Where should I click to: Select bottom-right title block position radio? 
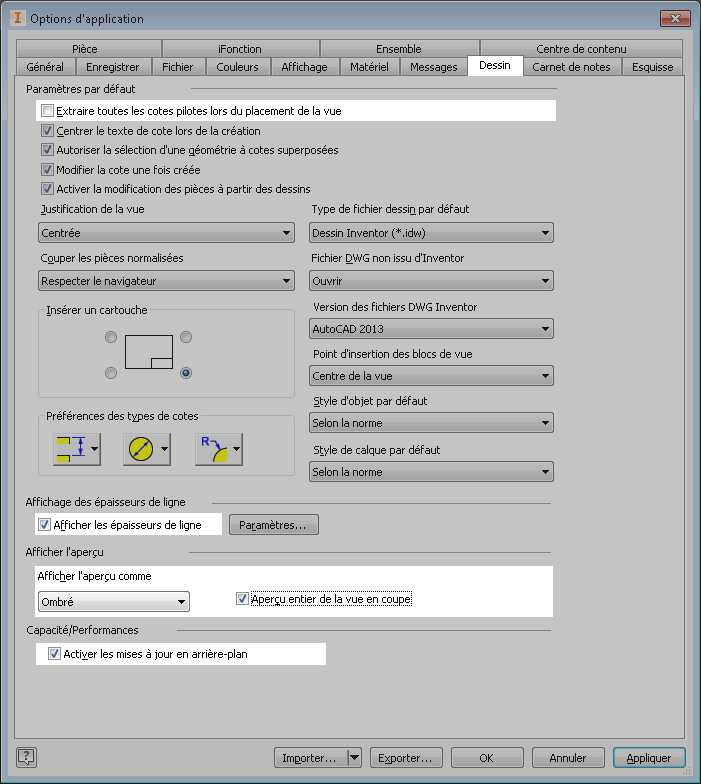coord(186,373)
